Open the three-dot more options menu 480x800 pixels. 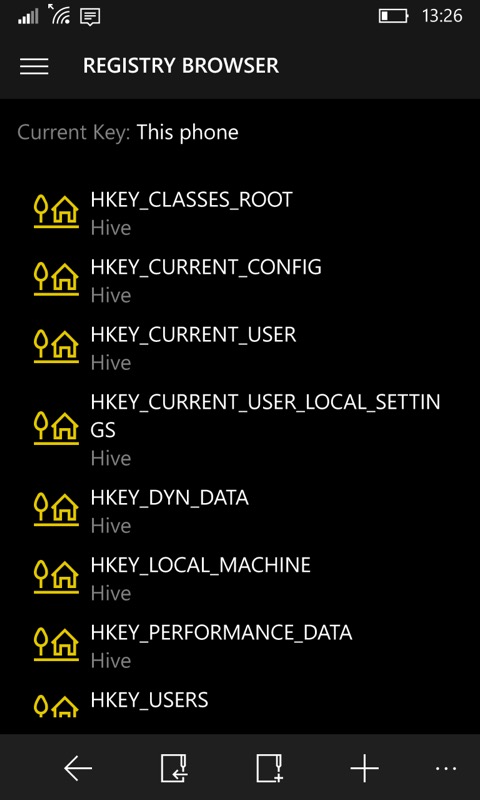tap(446, 768)
